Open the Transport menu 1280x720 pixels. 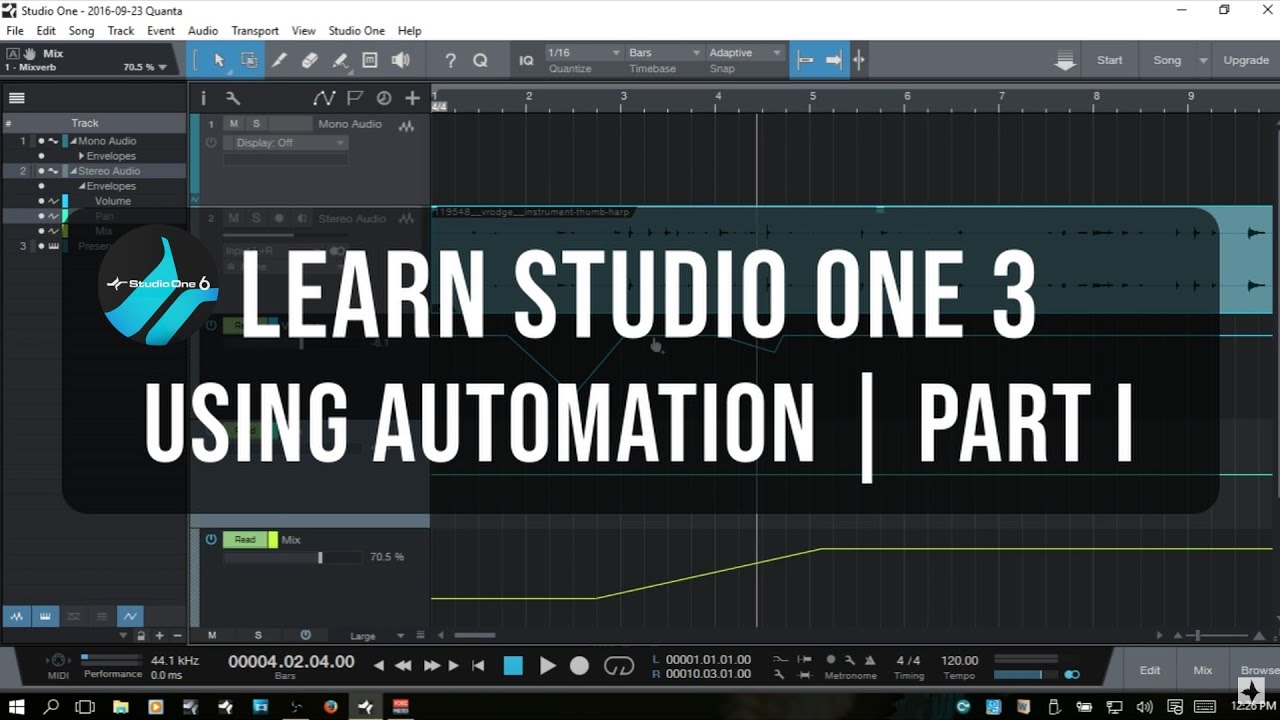255,31
